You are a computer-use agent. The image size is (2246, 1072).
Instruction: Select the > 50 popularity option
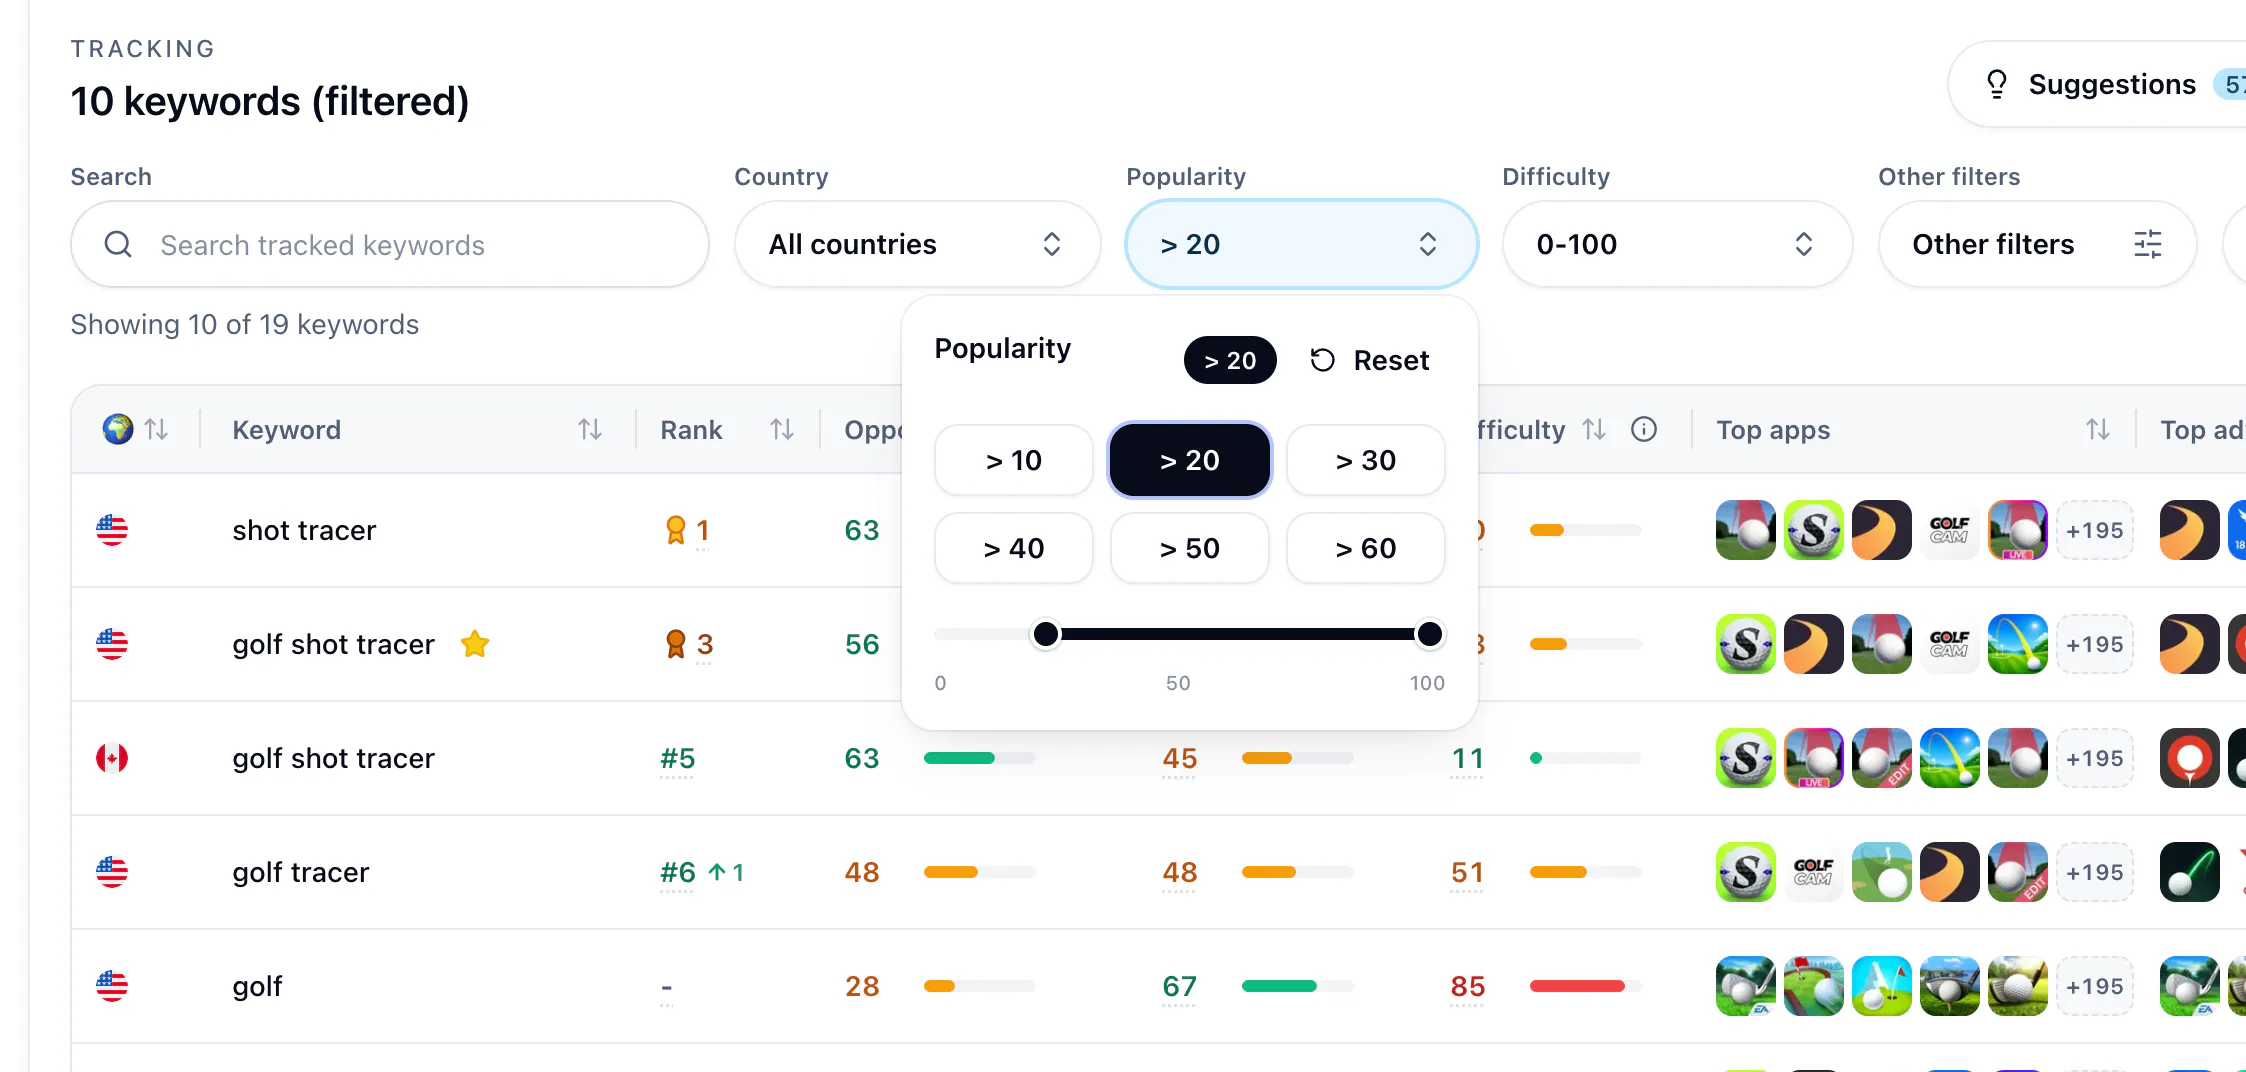1190,548
